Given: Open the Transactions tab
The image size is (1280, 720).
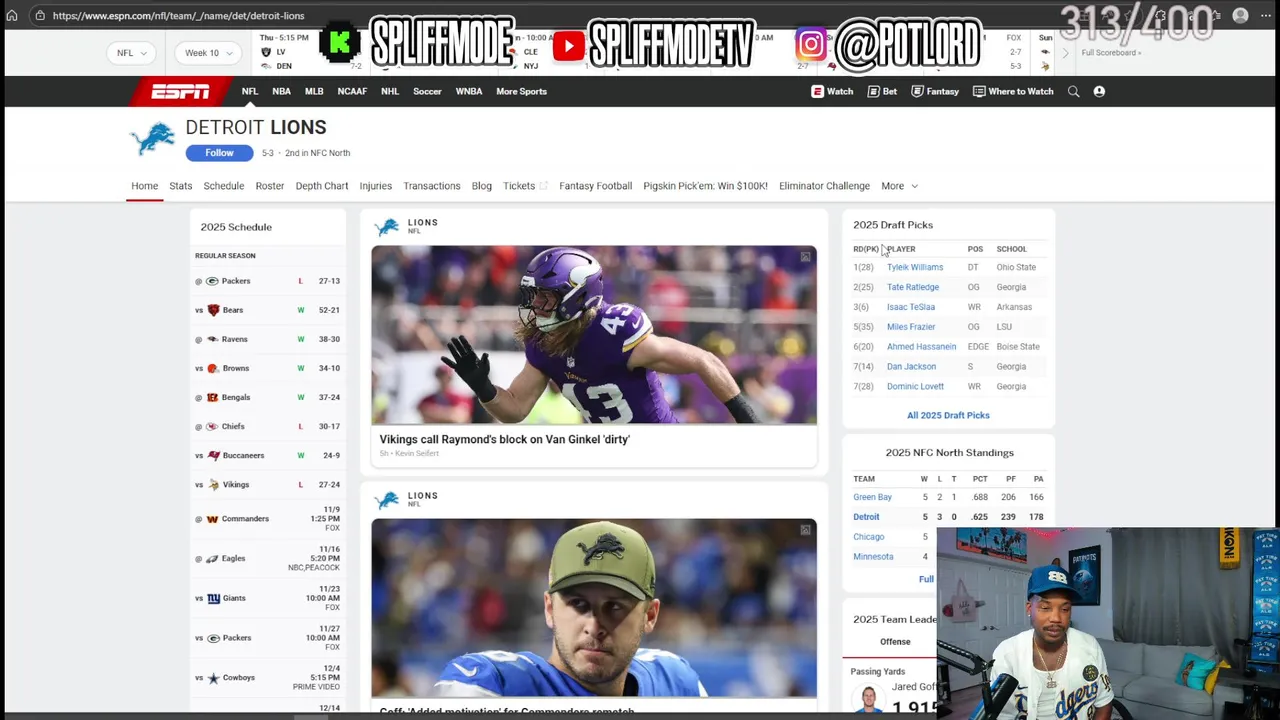Looking at the screenshot, I should 432,186.
